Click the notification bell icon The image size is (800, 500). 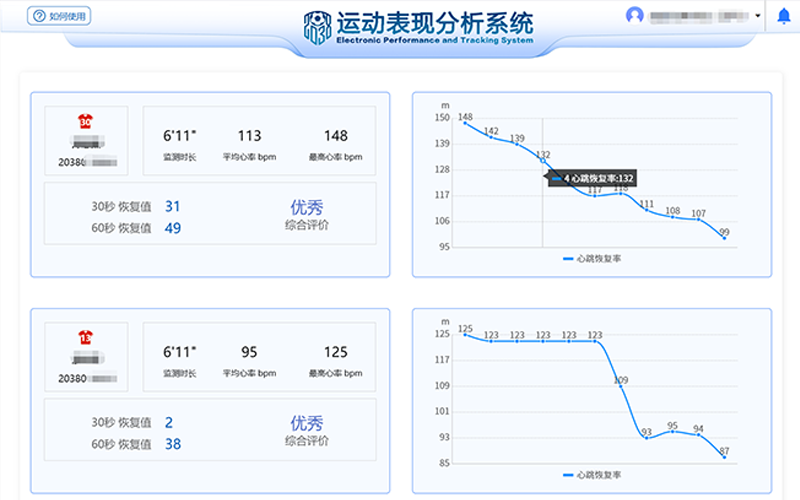784,16
